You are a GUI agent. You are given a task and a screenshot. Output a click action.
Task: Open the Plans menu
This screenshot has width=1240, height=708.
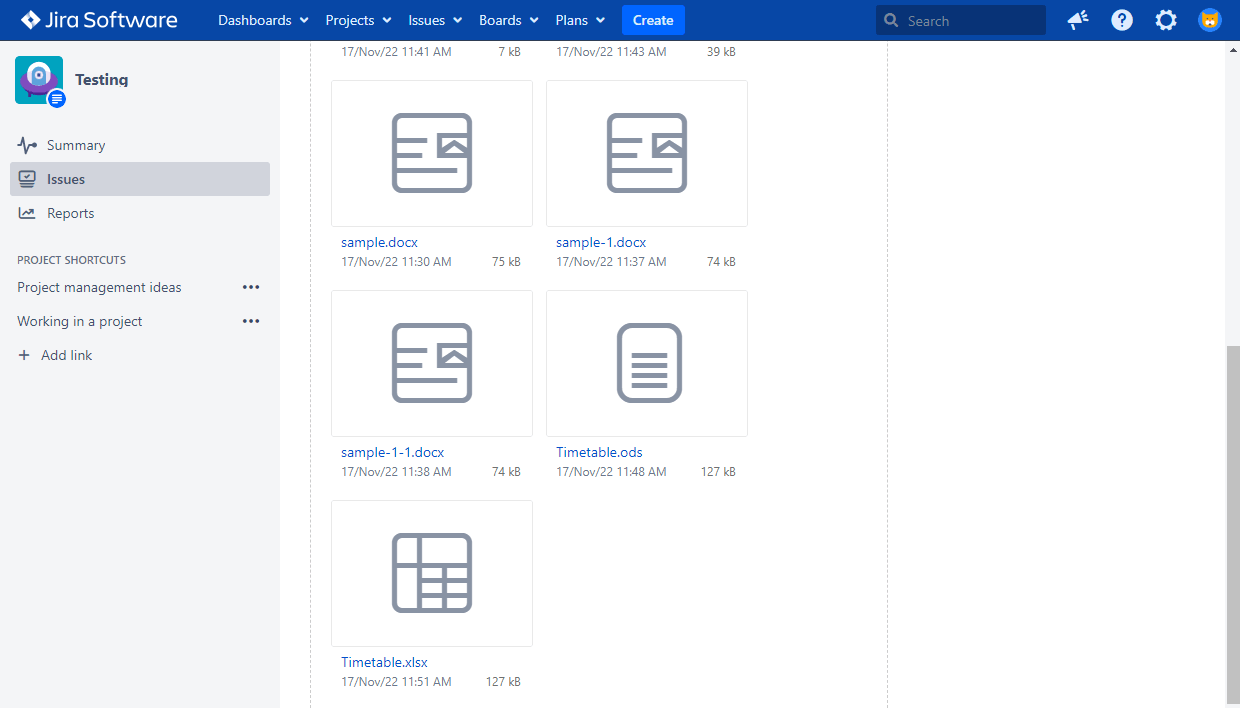580,20
